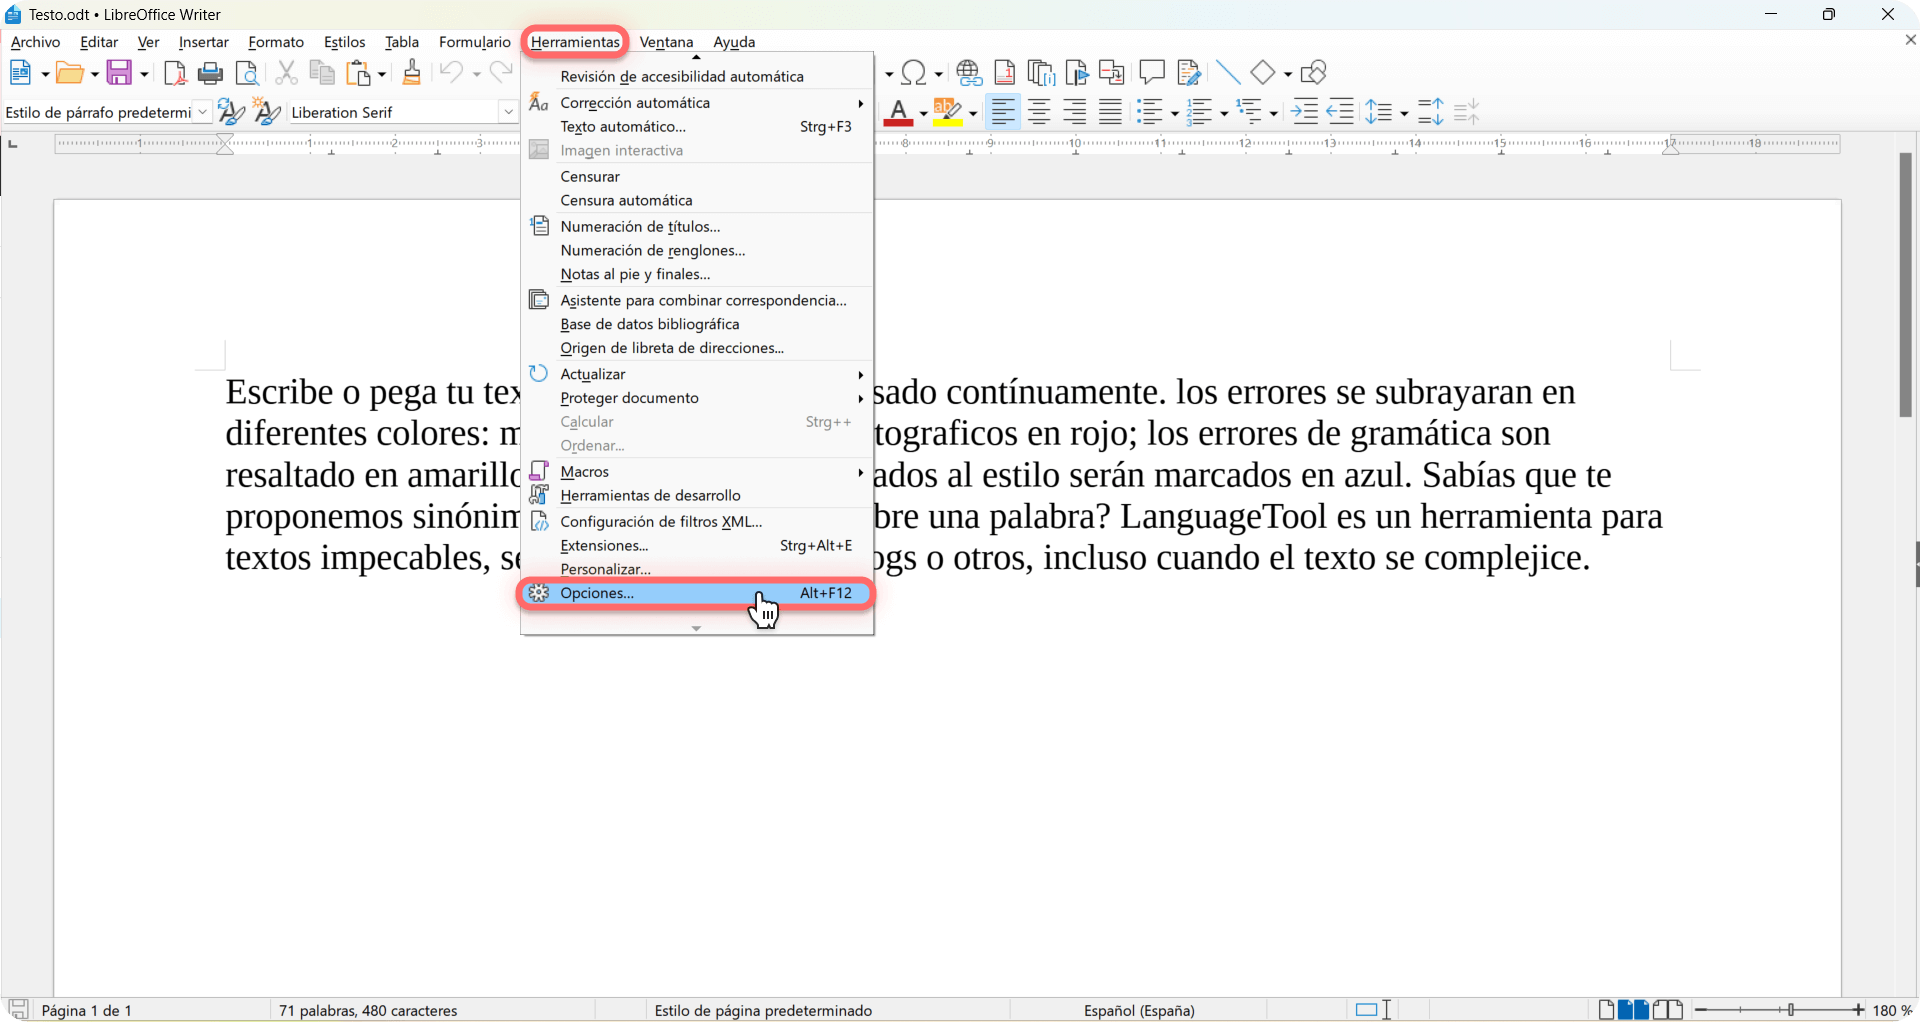Click Página 1 de 1 status field

pyautogui.click(x=87, y=1011)
